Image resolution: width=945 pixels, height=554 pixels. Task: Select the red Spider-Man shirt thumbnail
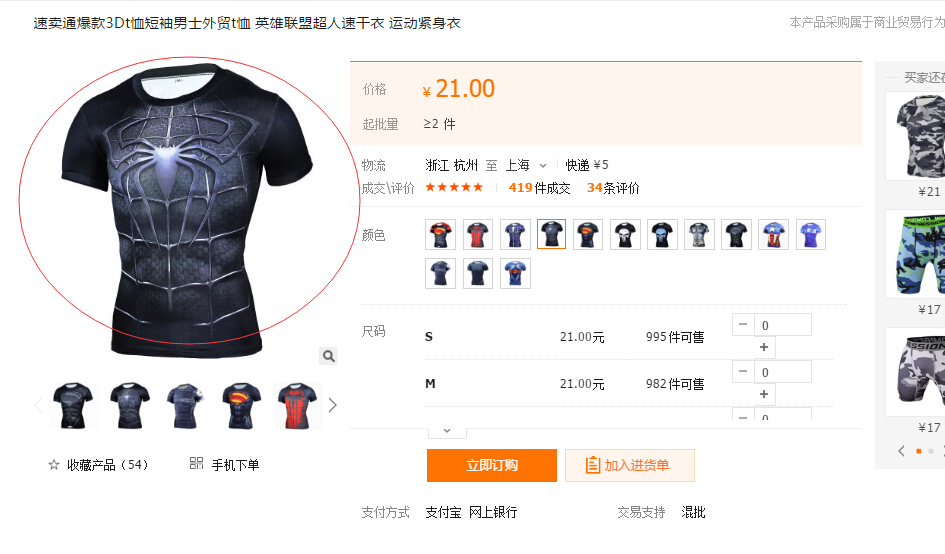pyautogui.click(x=297, y=405)
